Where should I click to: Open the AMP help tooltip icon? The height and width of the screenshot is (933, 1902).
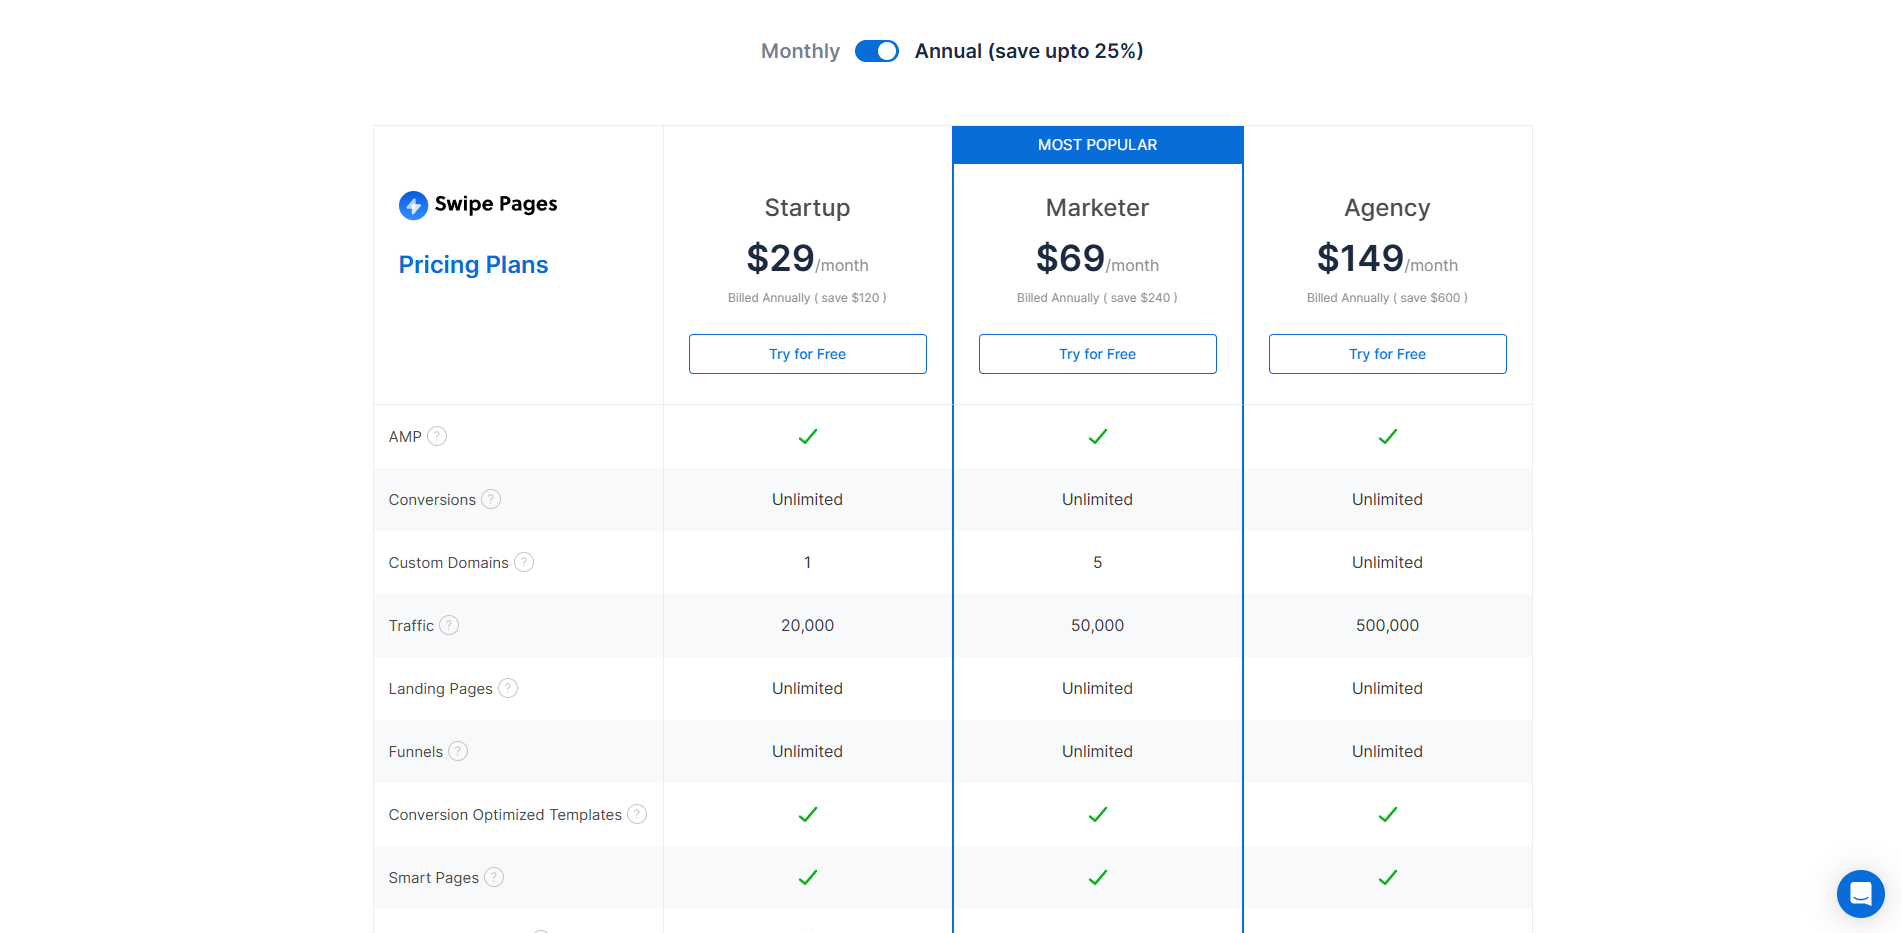437,436
